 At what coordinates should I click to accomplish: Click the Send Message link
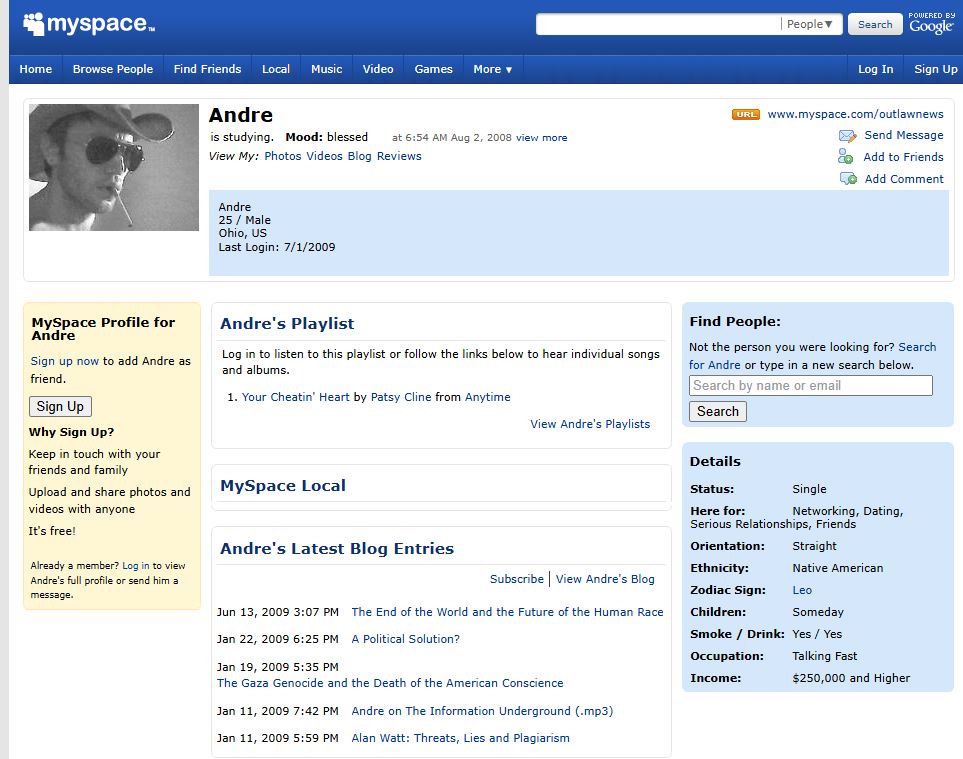904,135
